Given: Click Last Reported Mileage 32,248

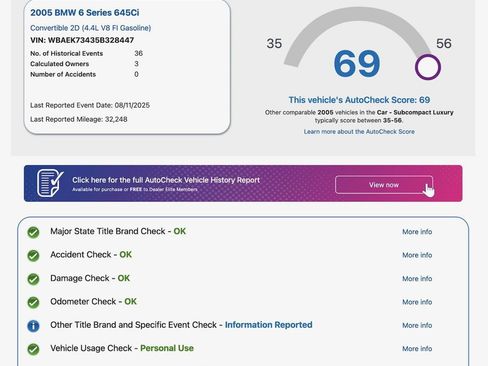Looking at the screenshot, I should coord(79,119).
